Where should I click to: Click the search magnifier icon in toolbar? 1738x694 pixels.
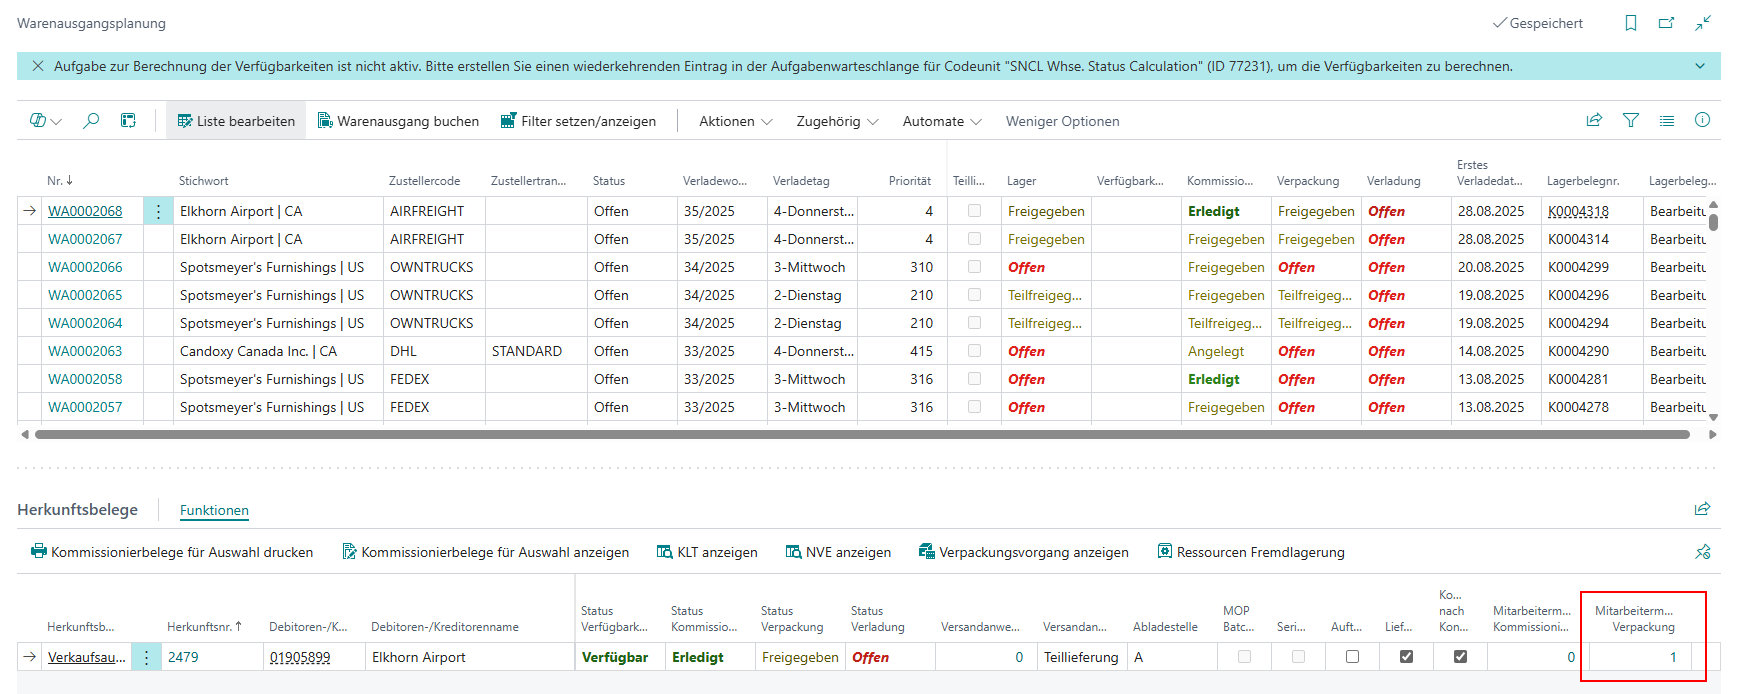coord(91,121)
